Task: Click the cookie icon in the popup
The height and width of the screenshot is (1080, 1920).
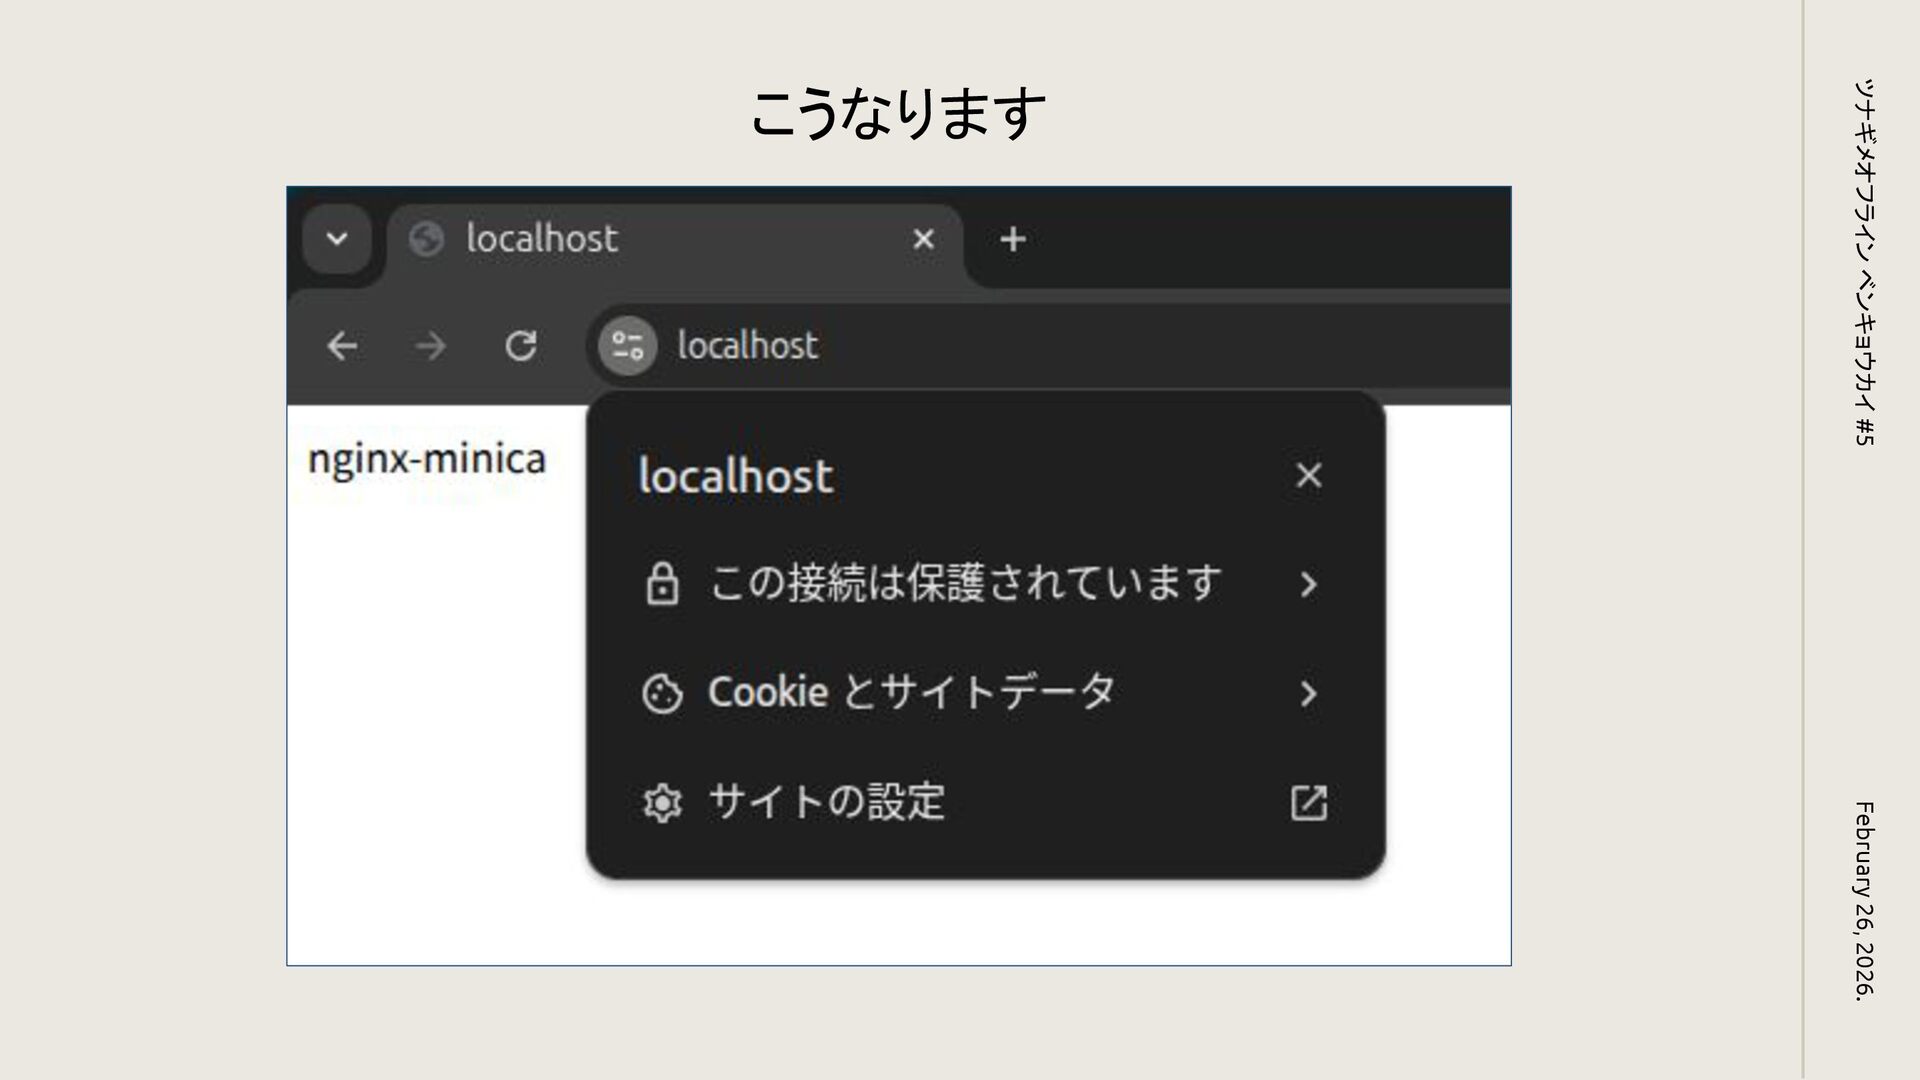Action: pyautogui.click(x=662, y=693)
